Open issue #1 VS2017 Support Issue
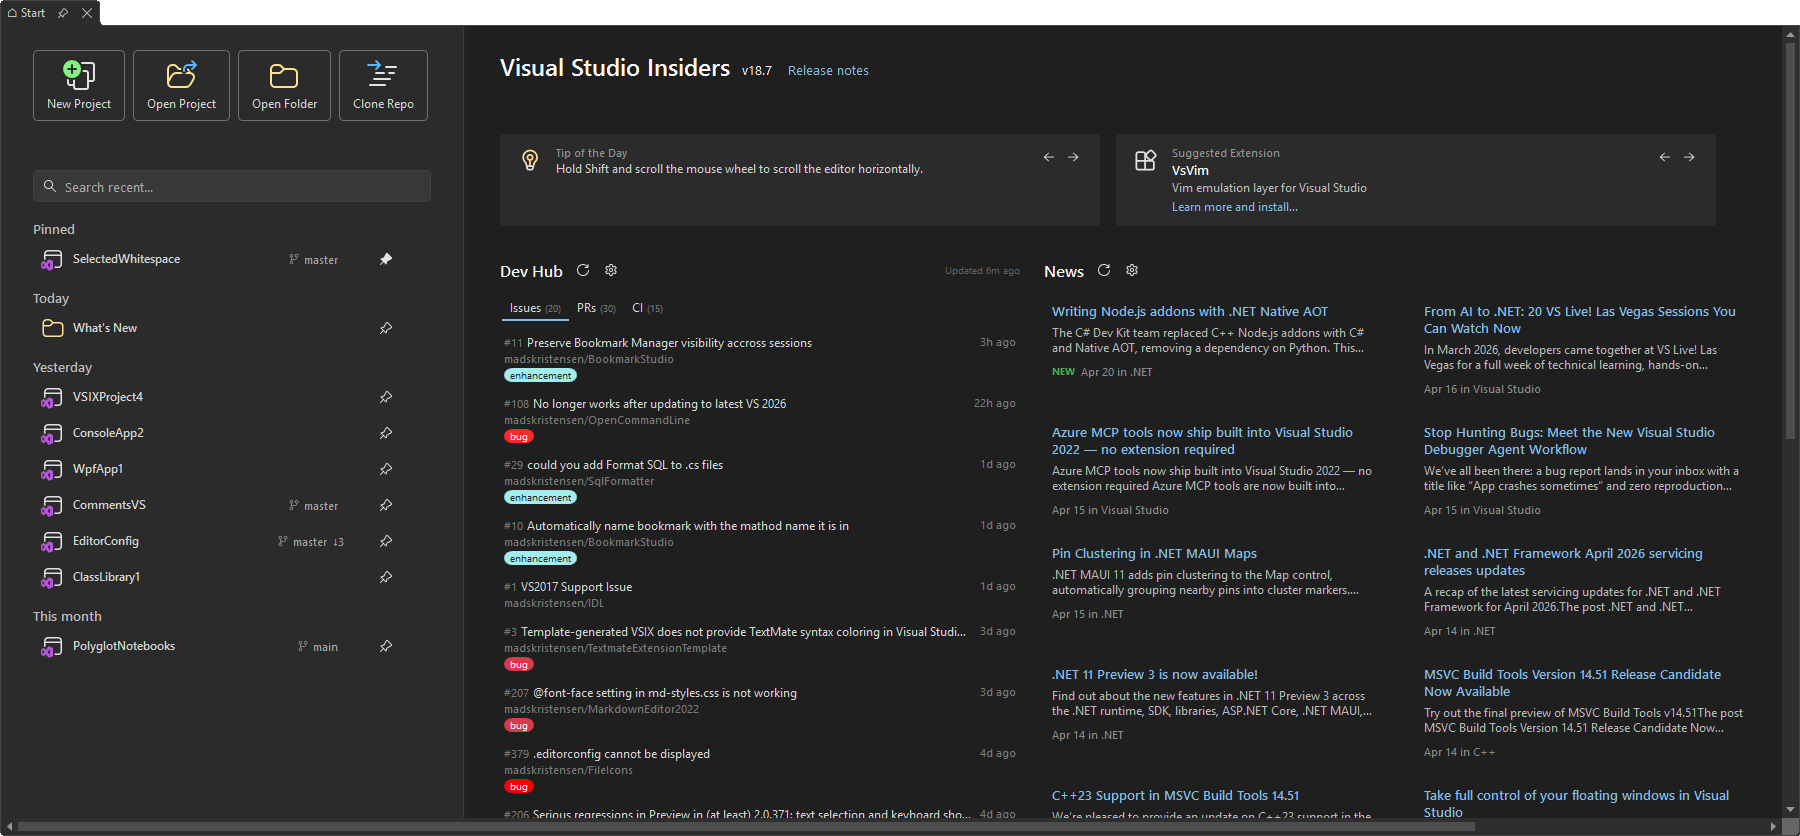Viewport: 1800px width, 836px height. click(x=575, y=587)
